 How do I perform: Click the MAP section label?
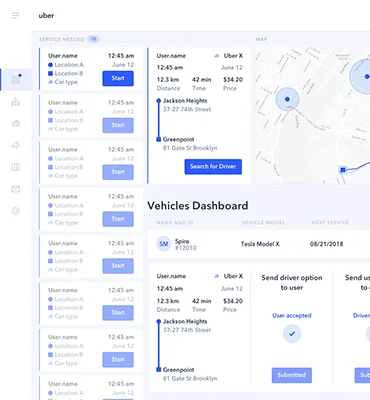[261, 39]
